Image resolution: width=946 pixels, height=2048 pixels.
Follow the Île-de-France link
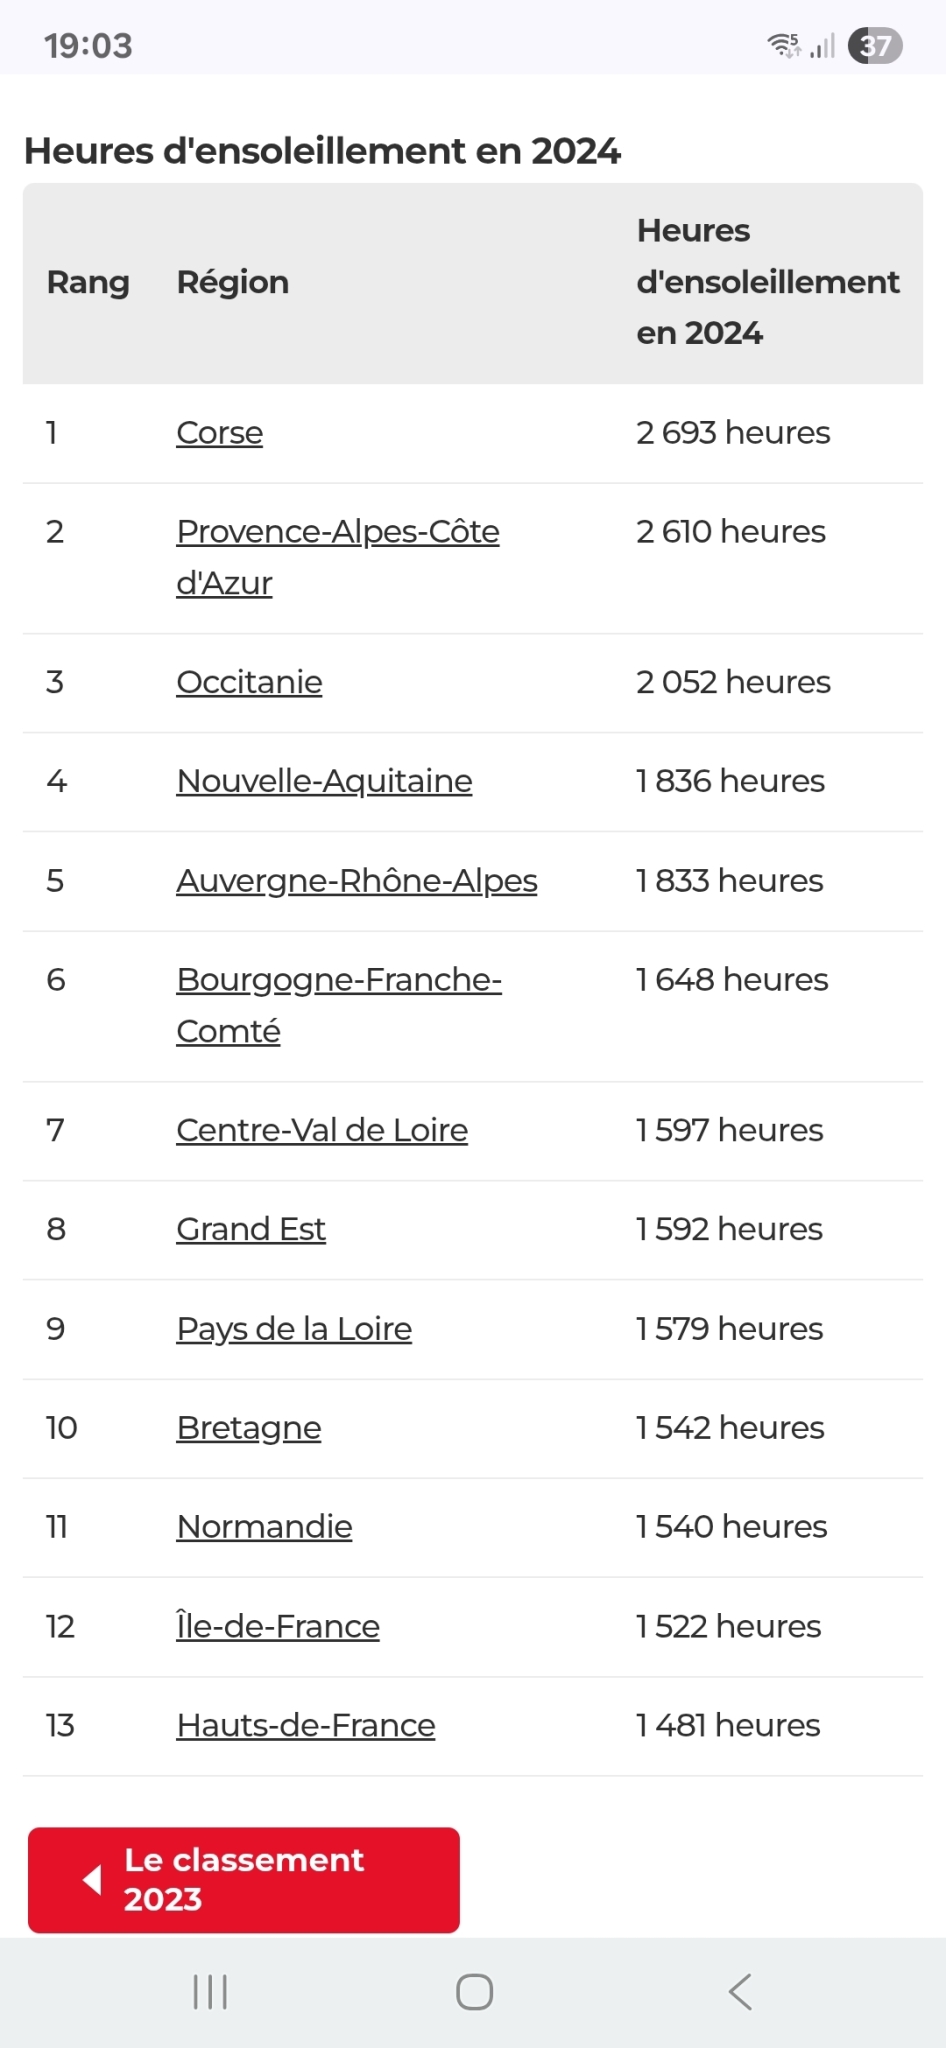[x=278, y=1626]
